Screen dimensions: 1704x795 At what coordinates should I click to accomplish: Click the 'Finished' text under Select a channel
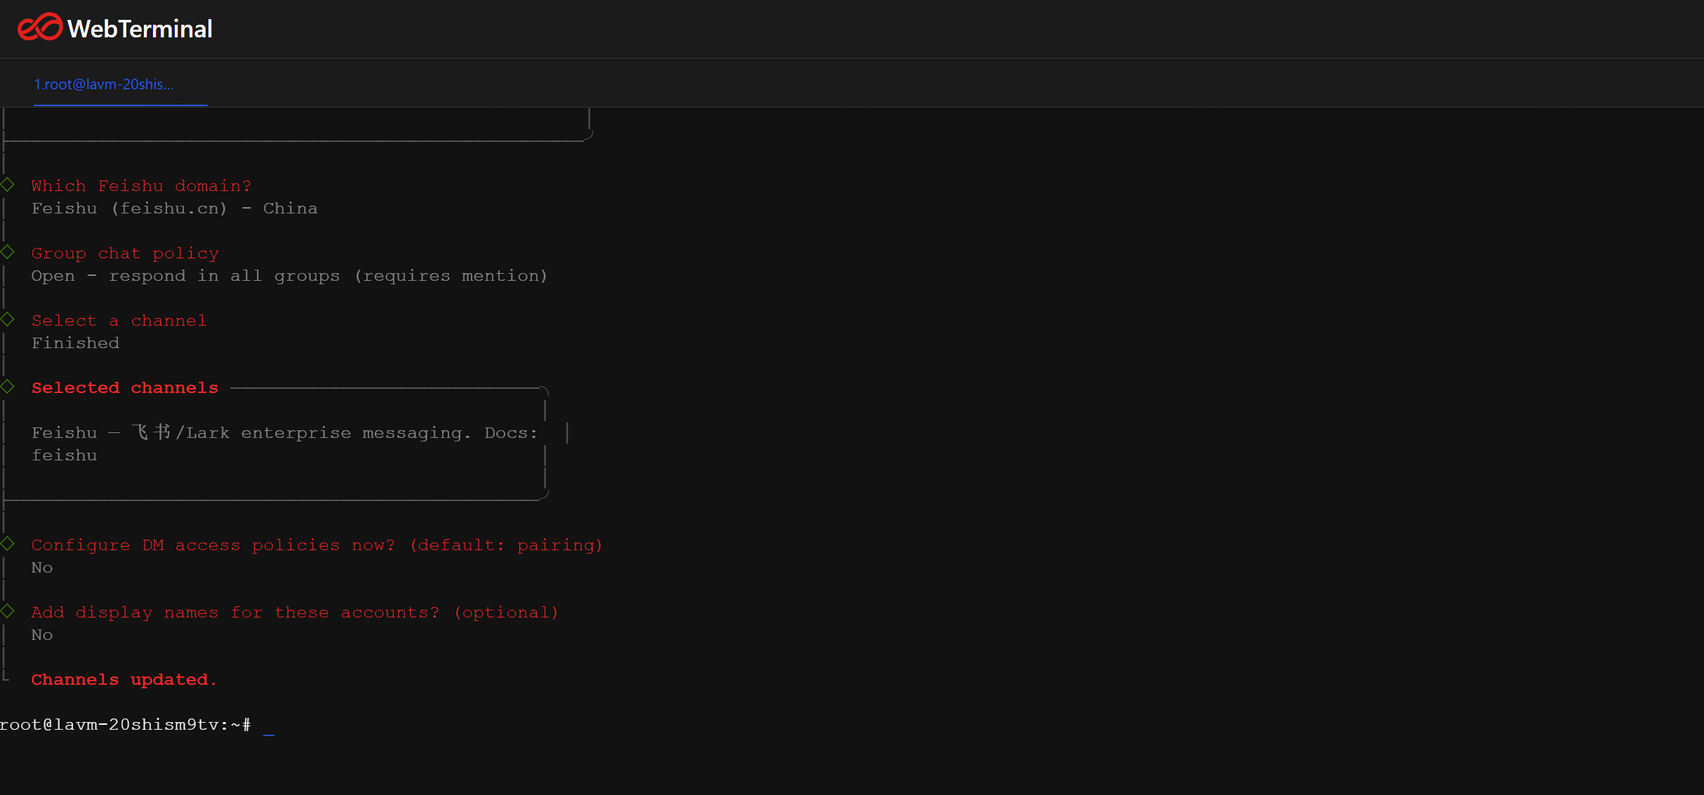pyautogui.click(x=75, y=343)
